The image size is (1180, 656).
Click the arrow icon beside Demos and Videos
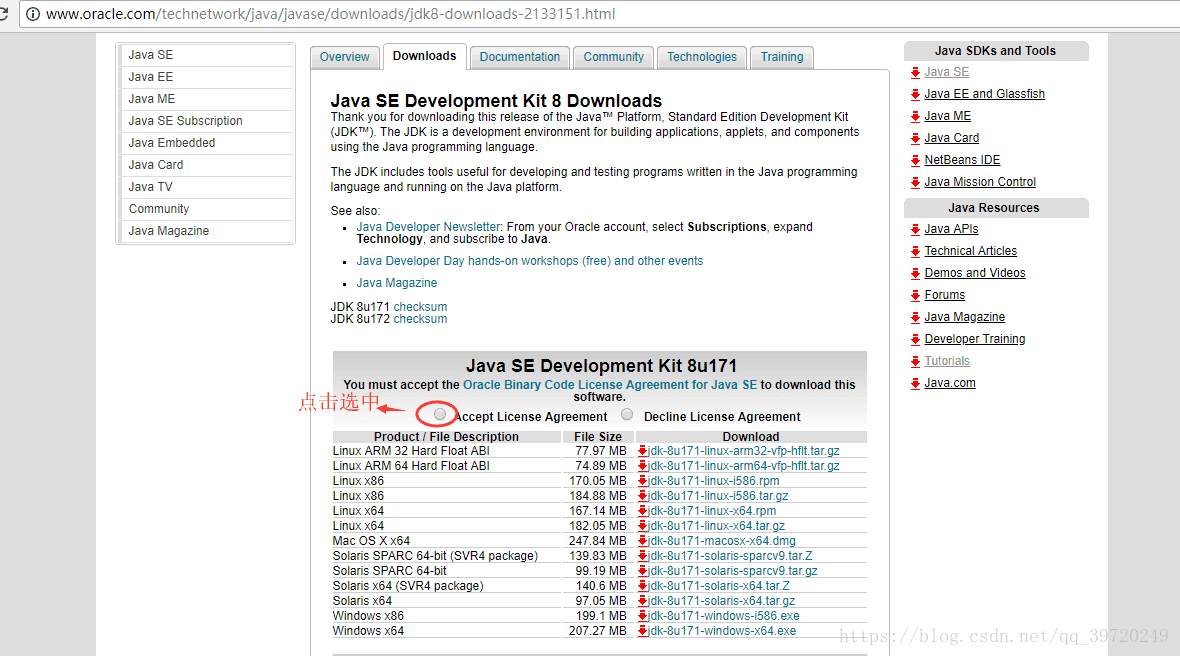(915, 274)
